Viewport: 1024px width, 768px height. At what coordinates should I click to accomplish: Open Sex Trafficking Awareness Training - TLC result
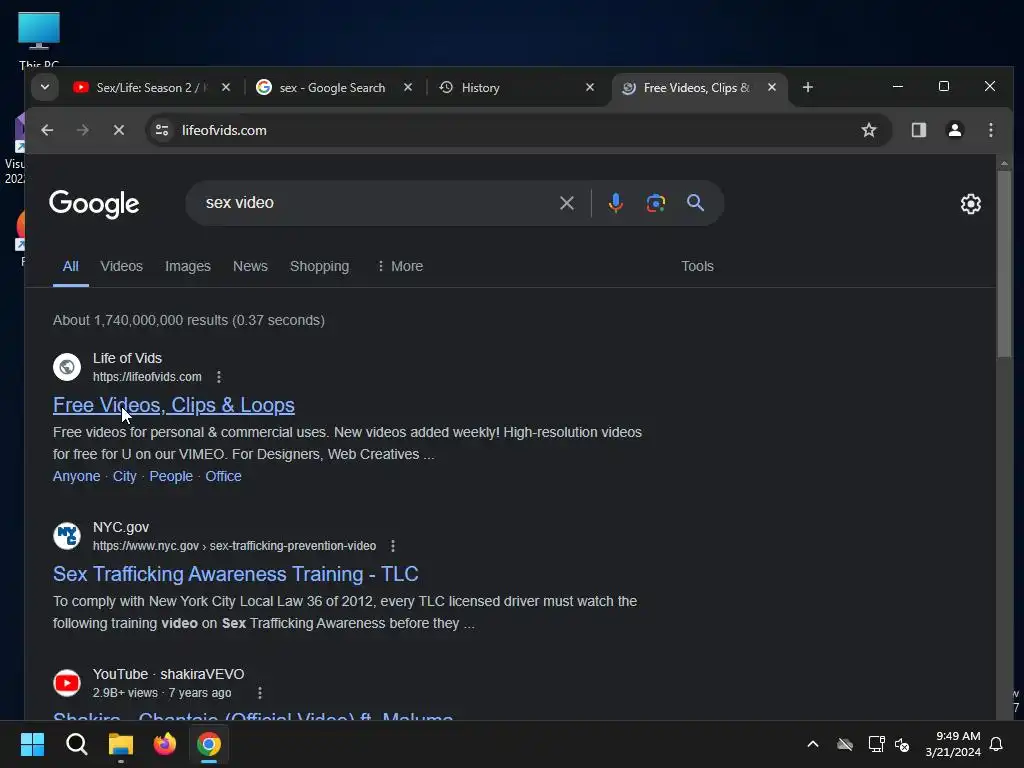click(236, 574)
